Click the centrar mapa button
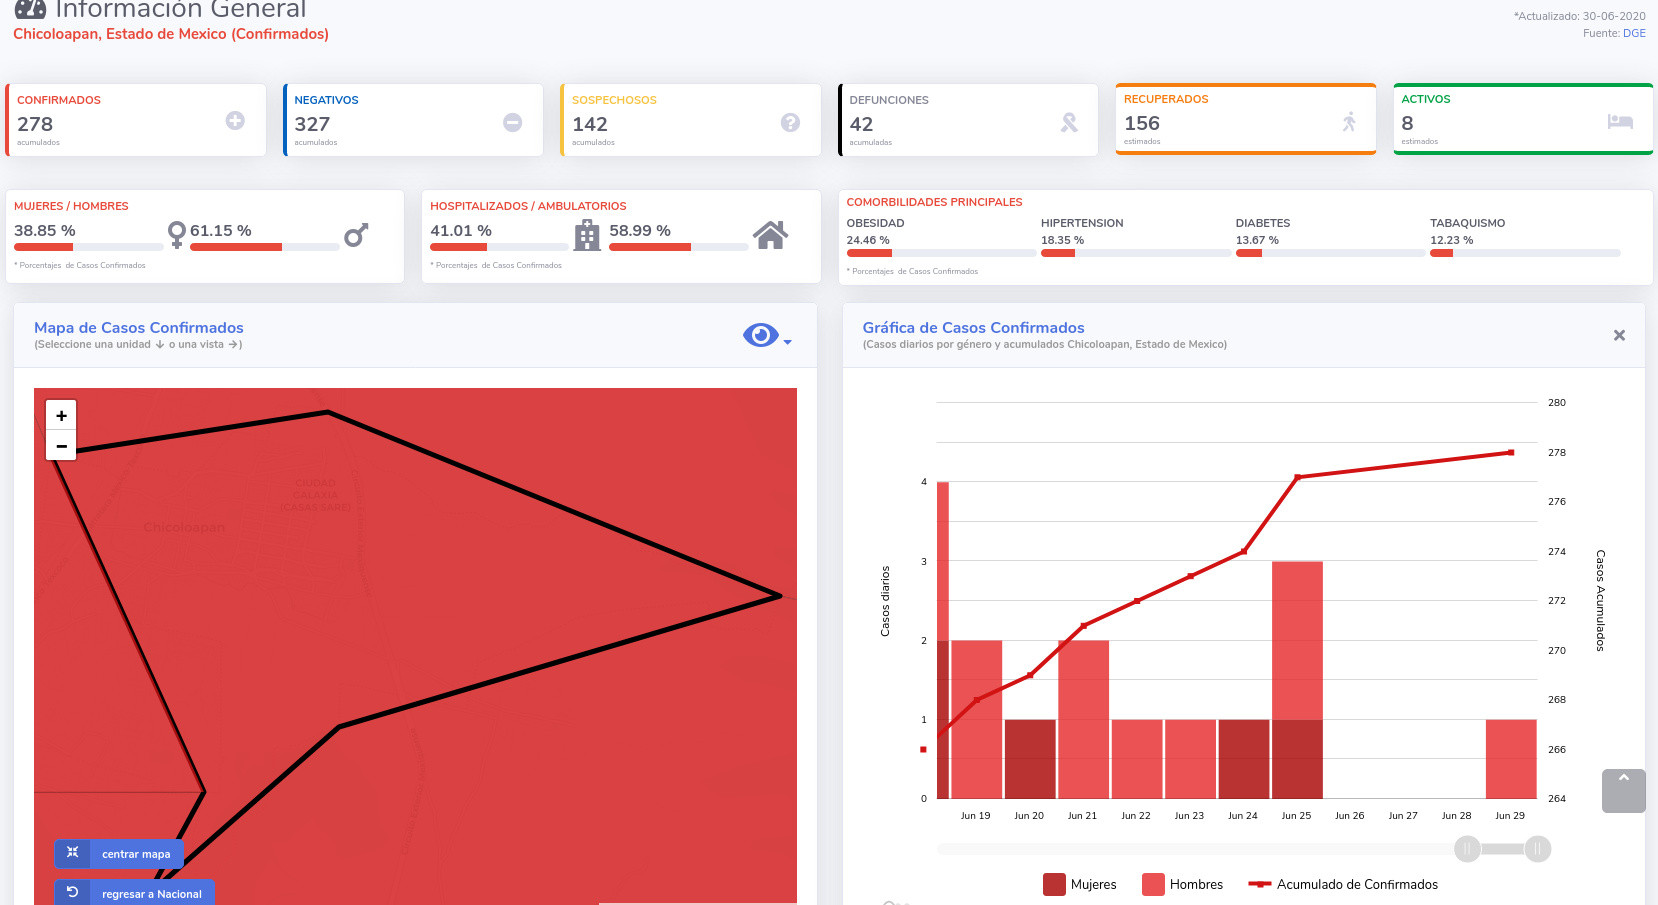The image size is (1658, 905). (119, 854)
